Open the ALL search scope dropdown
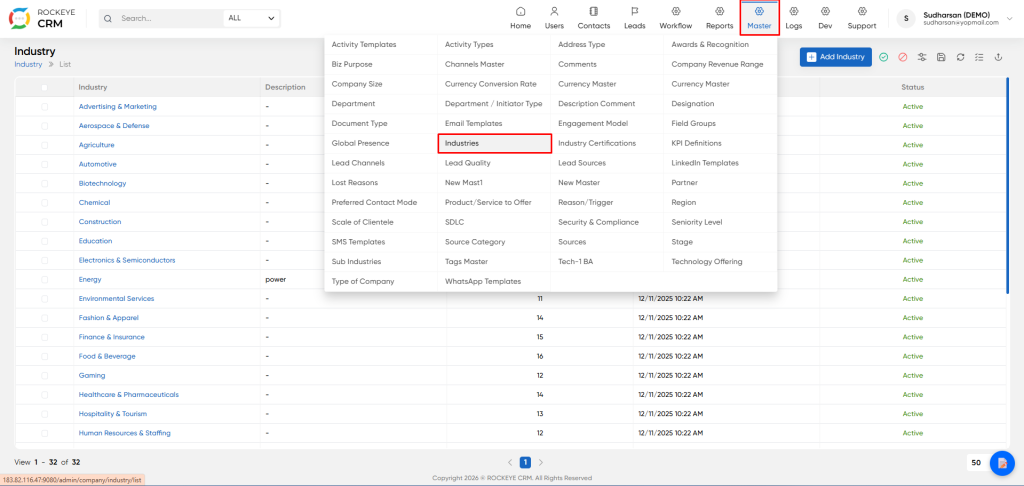Screen dimensions: 1024x486 [x=251, y=18]
